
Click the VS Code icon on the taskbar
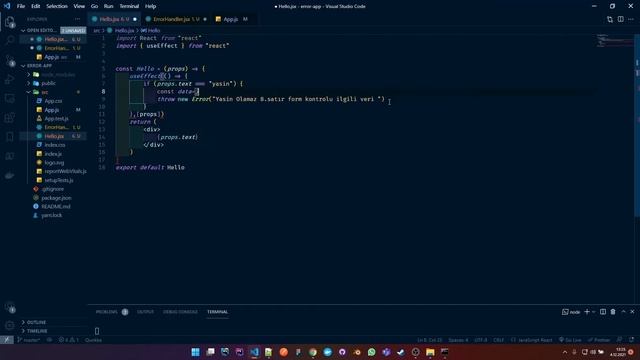[254, 352]
